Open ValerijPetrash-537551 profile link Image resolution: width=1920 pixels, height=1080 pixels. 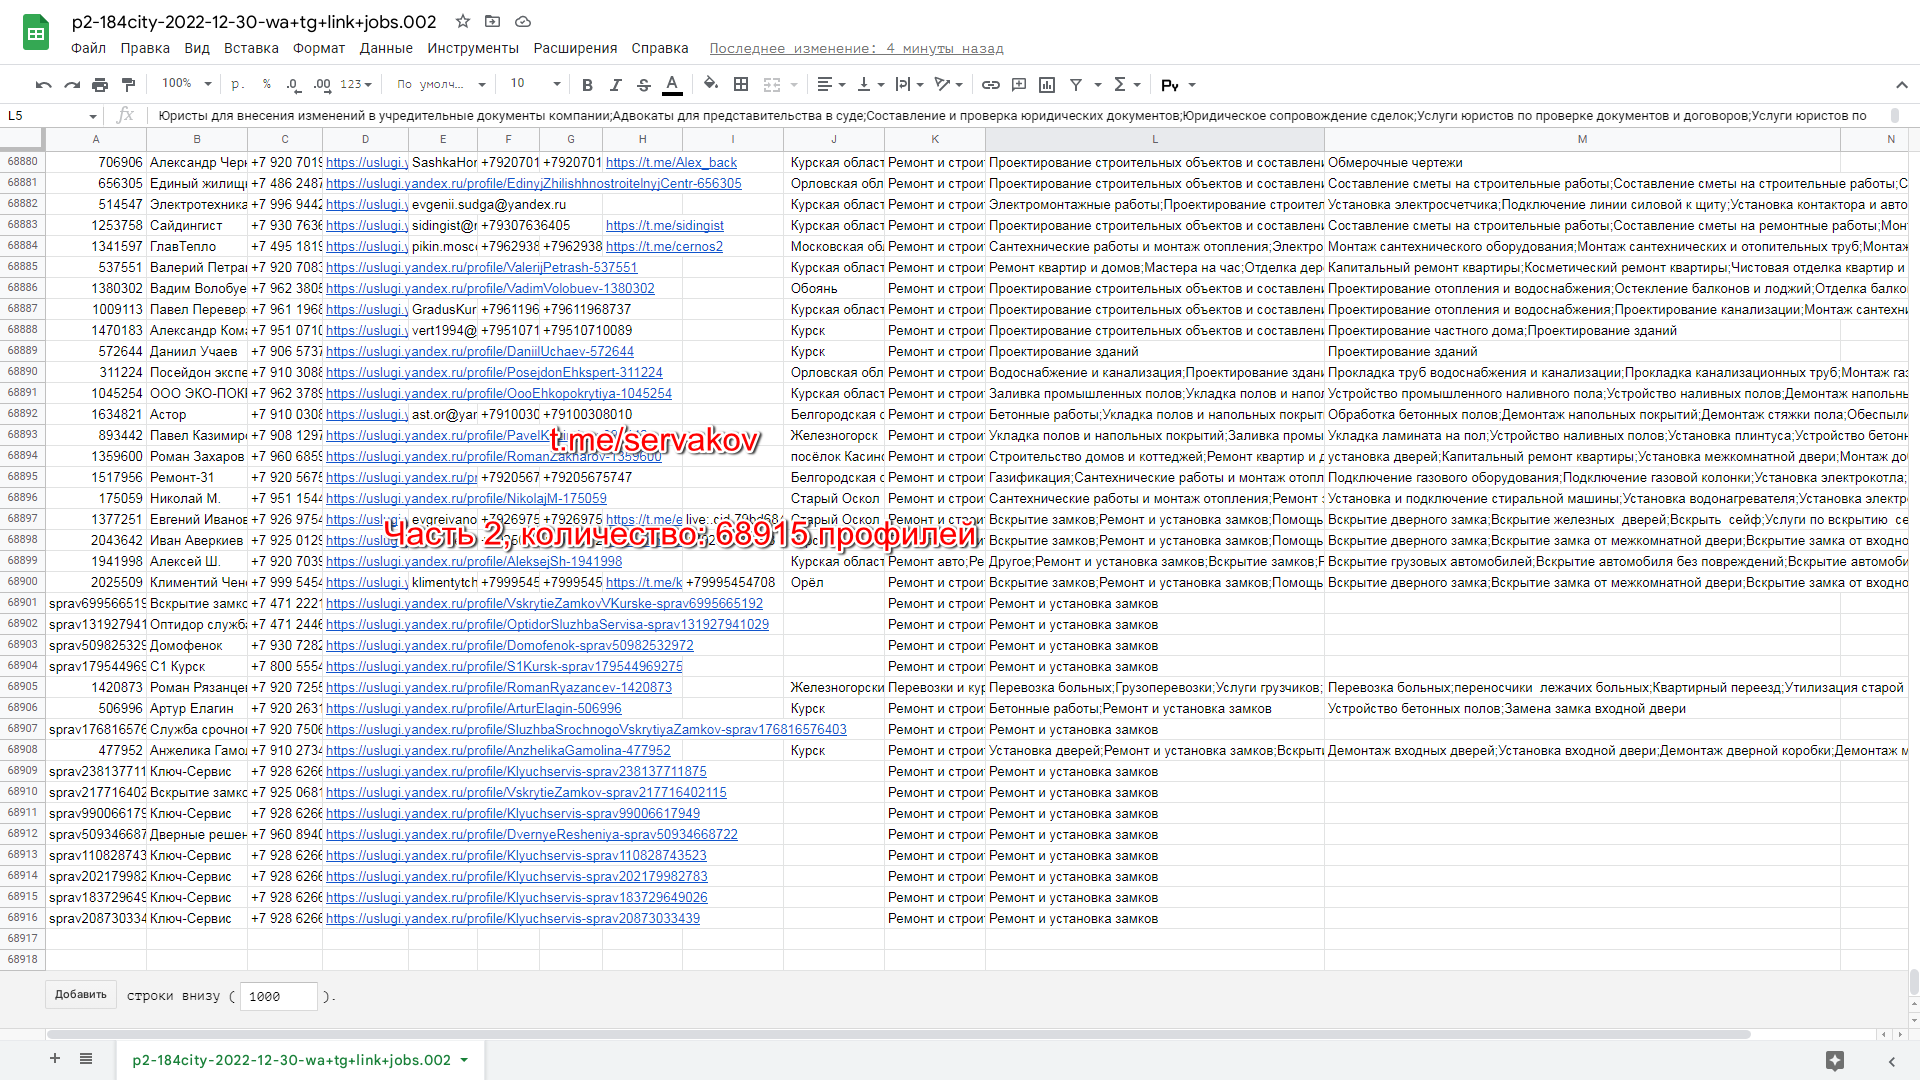pos(481,267)
